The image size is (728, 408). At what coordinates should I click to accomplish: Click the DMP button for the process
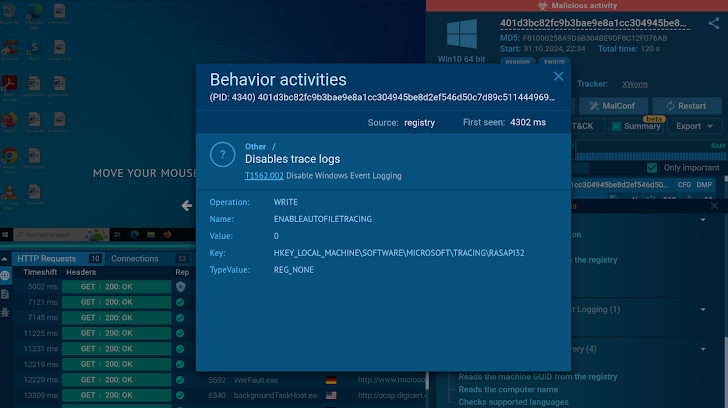[x=705, y=185]
